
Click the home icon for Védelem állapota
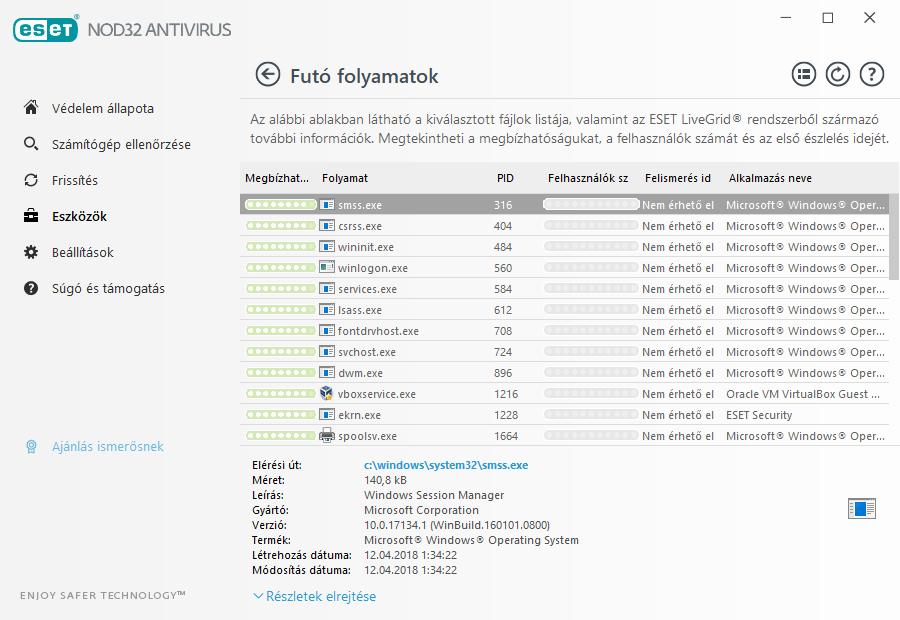(x=31, y=107)
